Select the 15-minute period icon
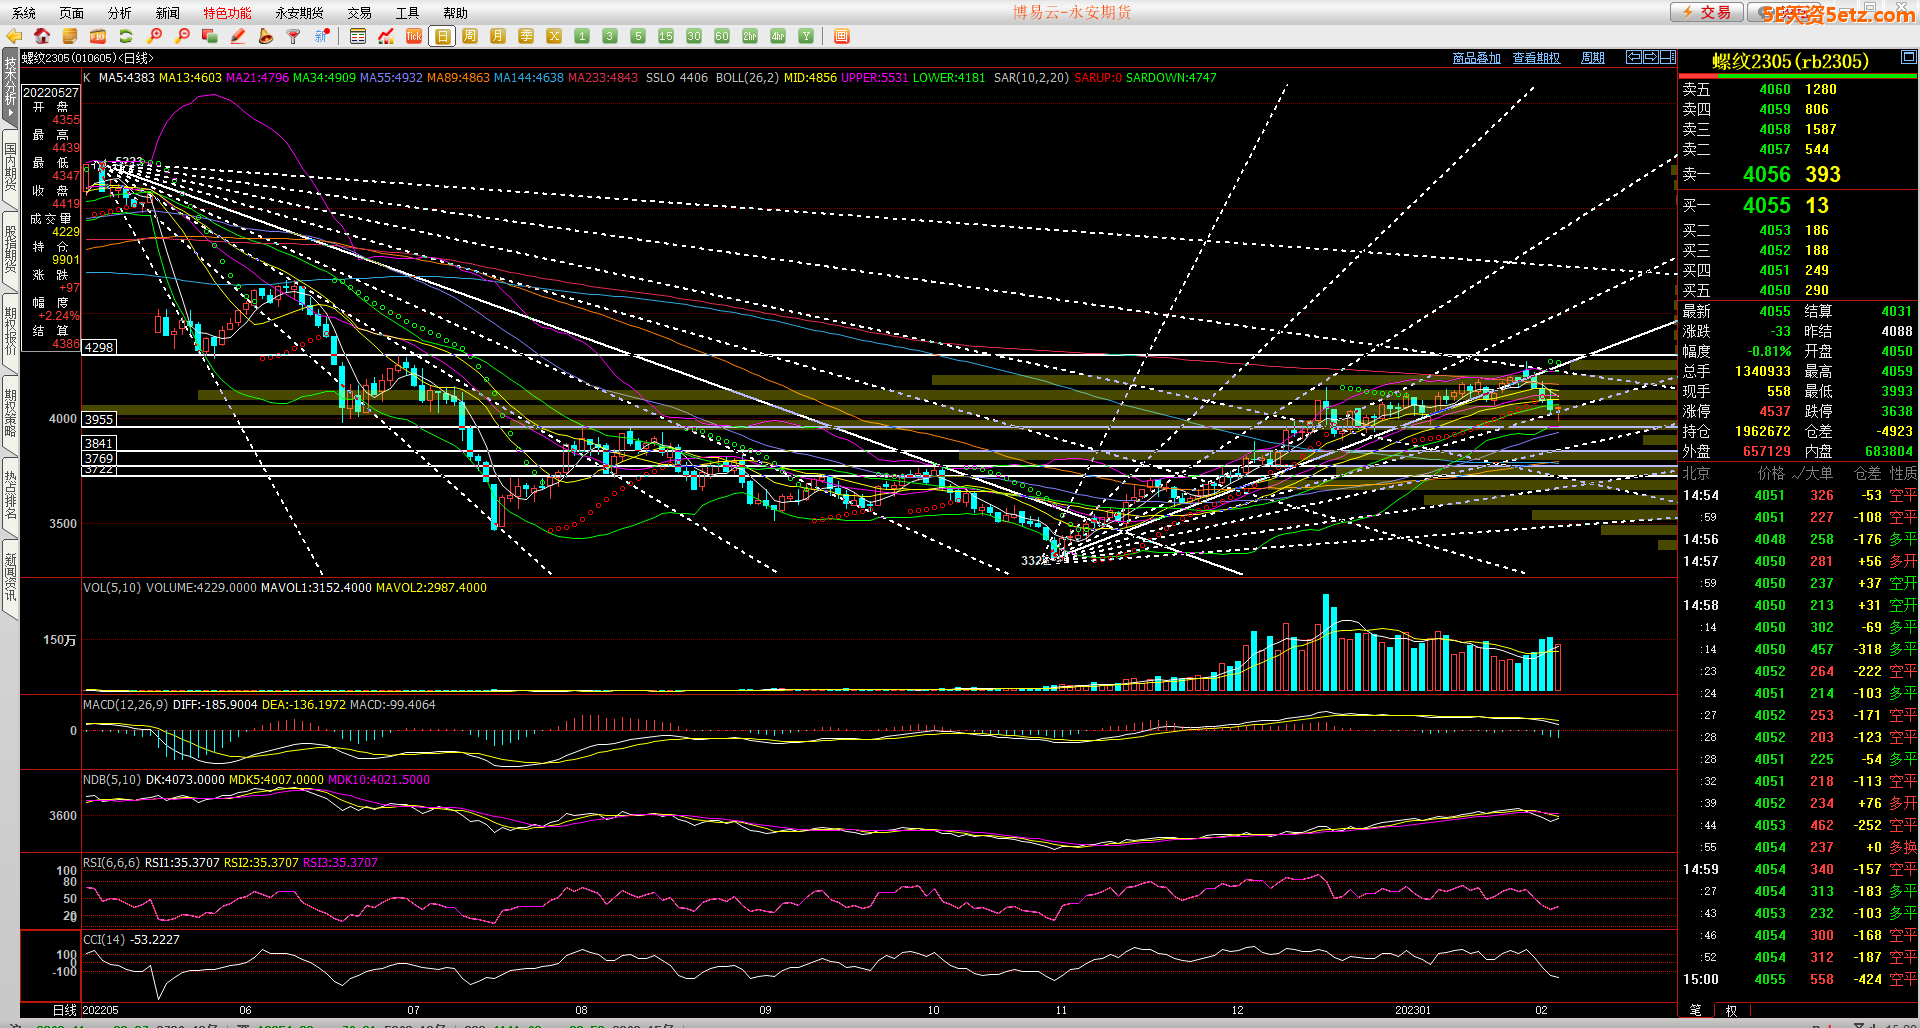Image resolution: width=1920 pixels, height=1028 pixels. [666, 36]
